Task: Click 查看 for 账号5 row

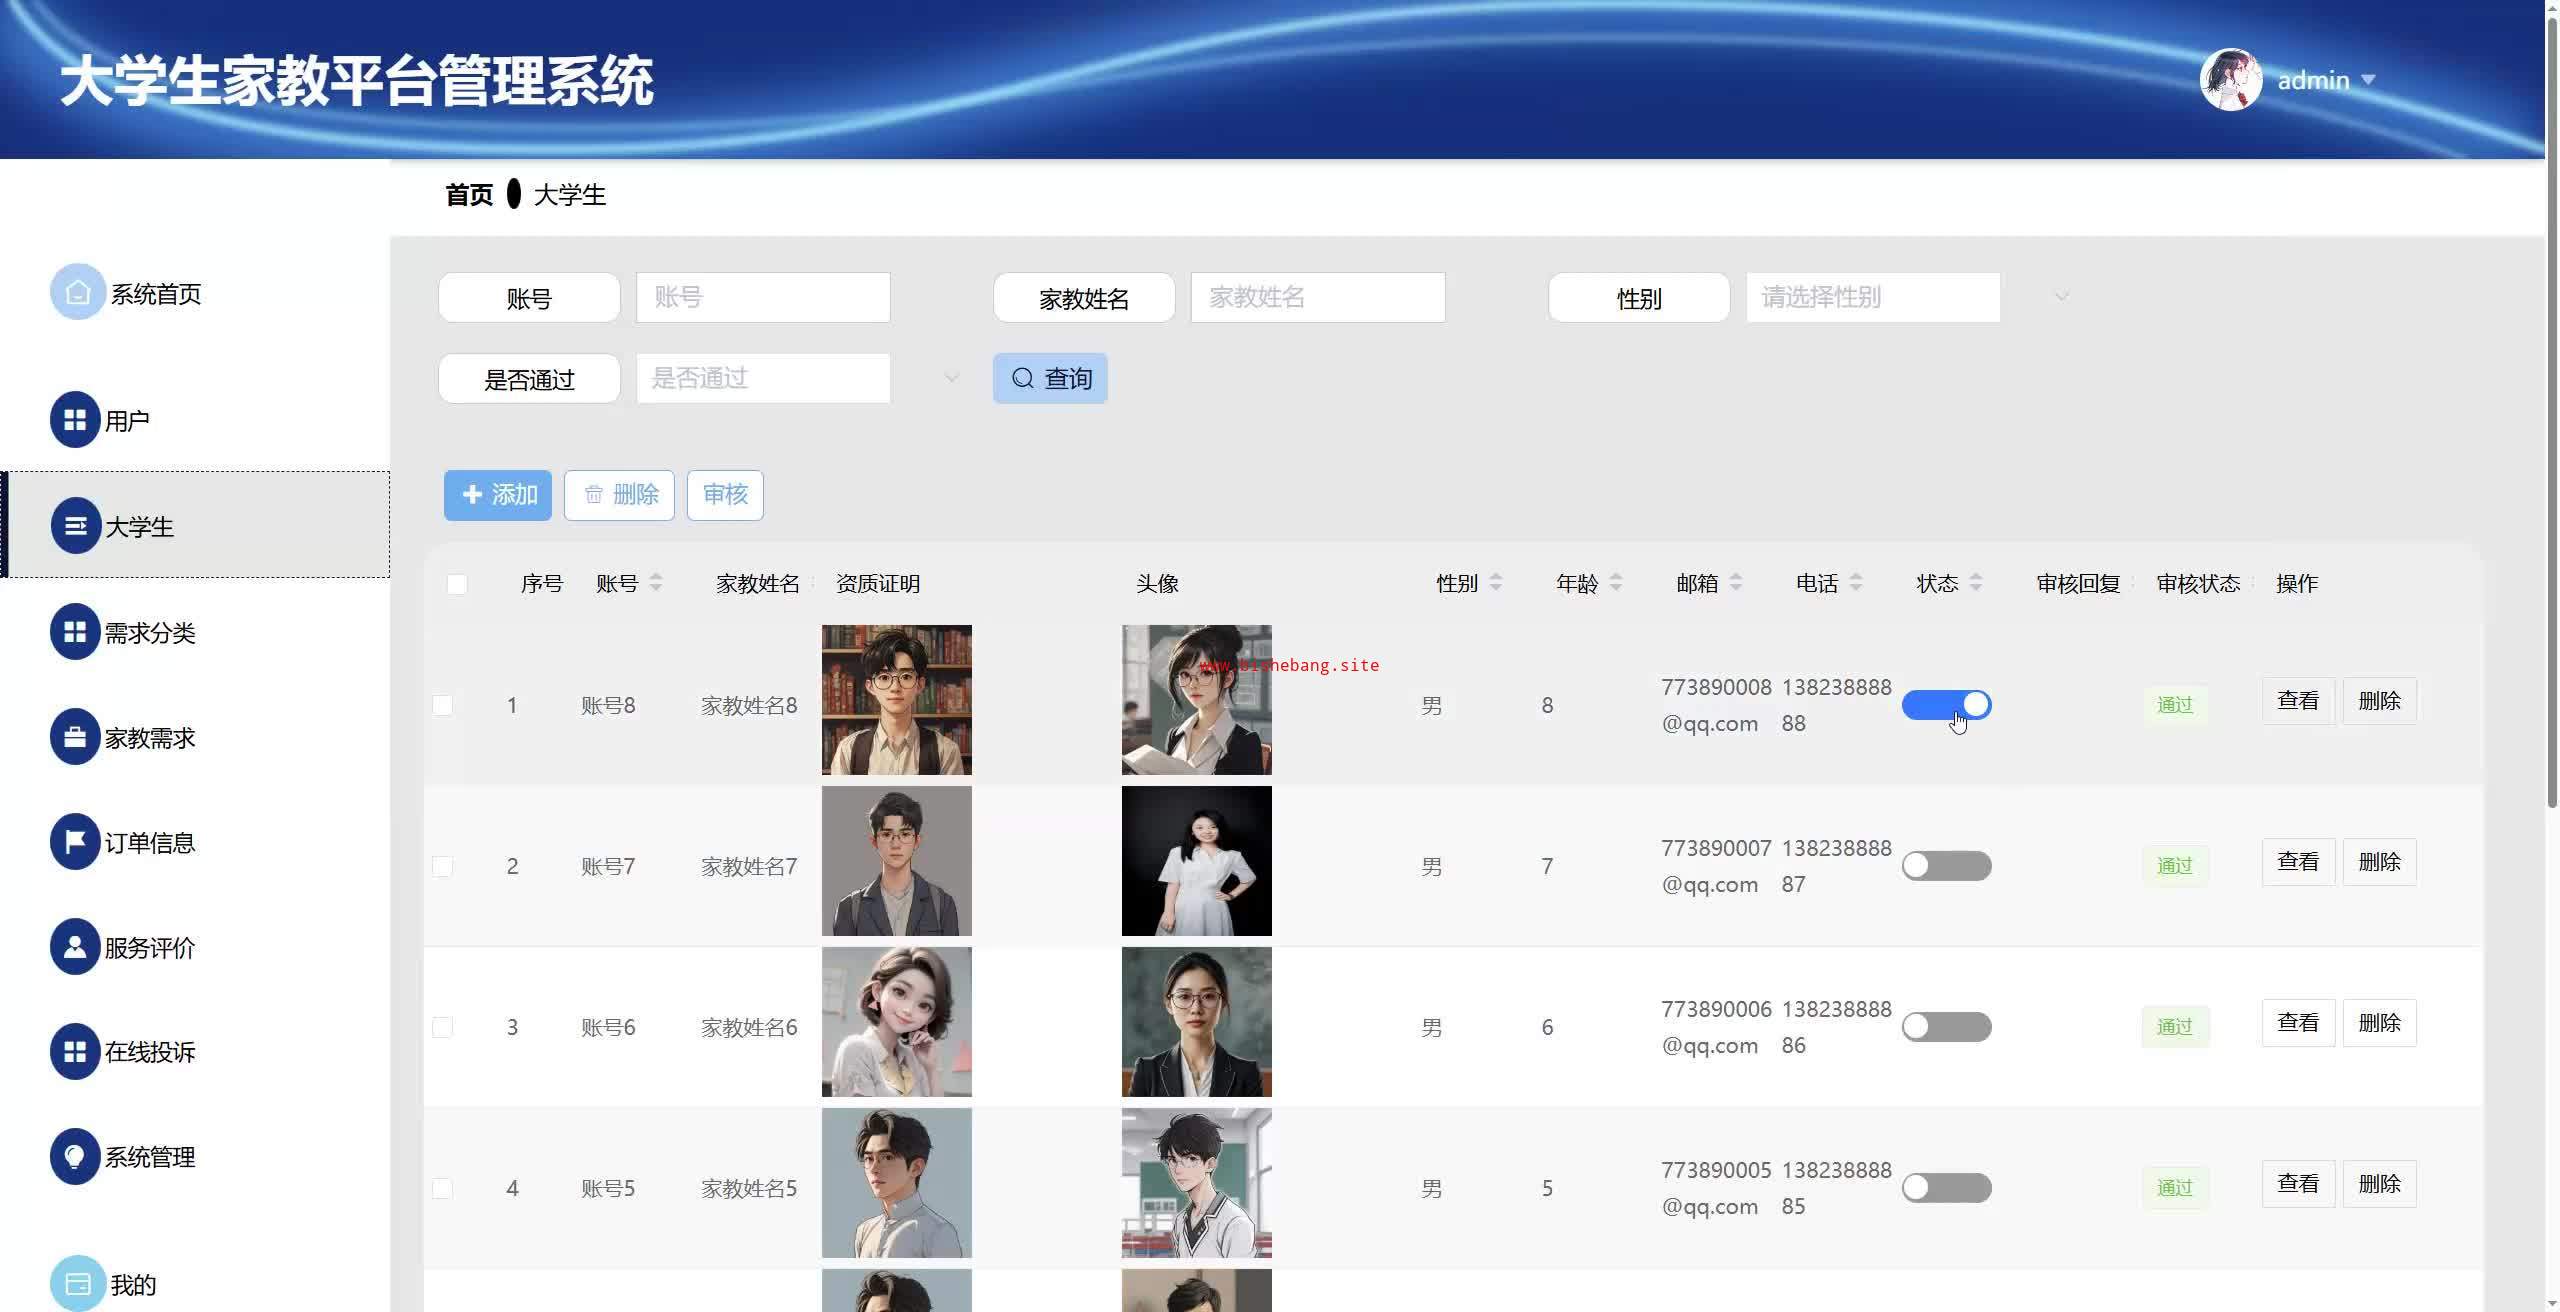Action: tap(2297, 1184)
